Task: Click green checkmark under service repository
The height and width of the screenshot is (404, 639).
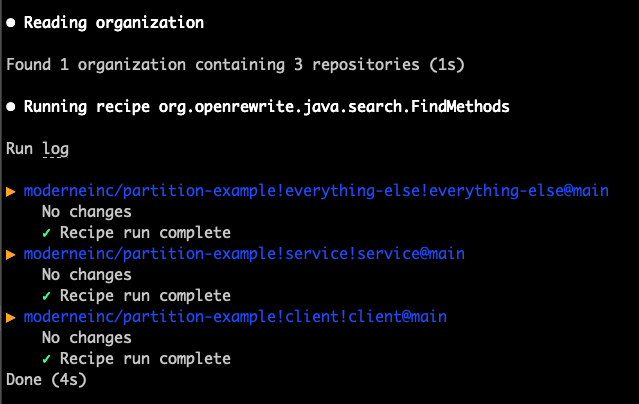Action: [x=46, y=296]
